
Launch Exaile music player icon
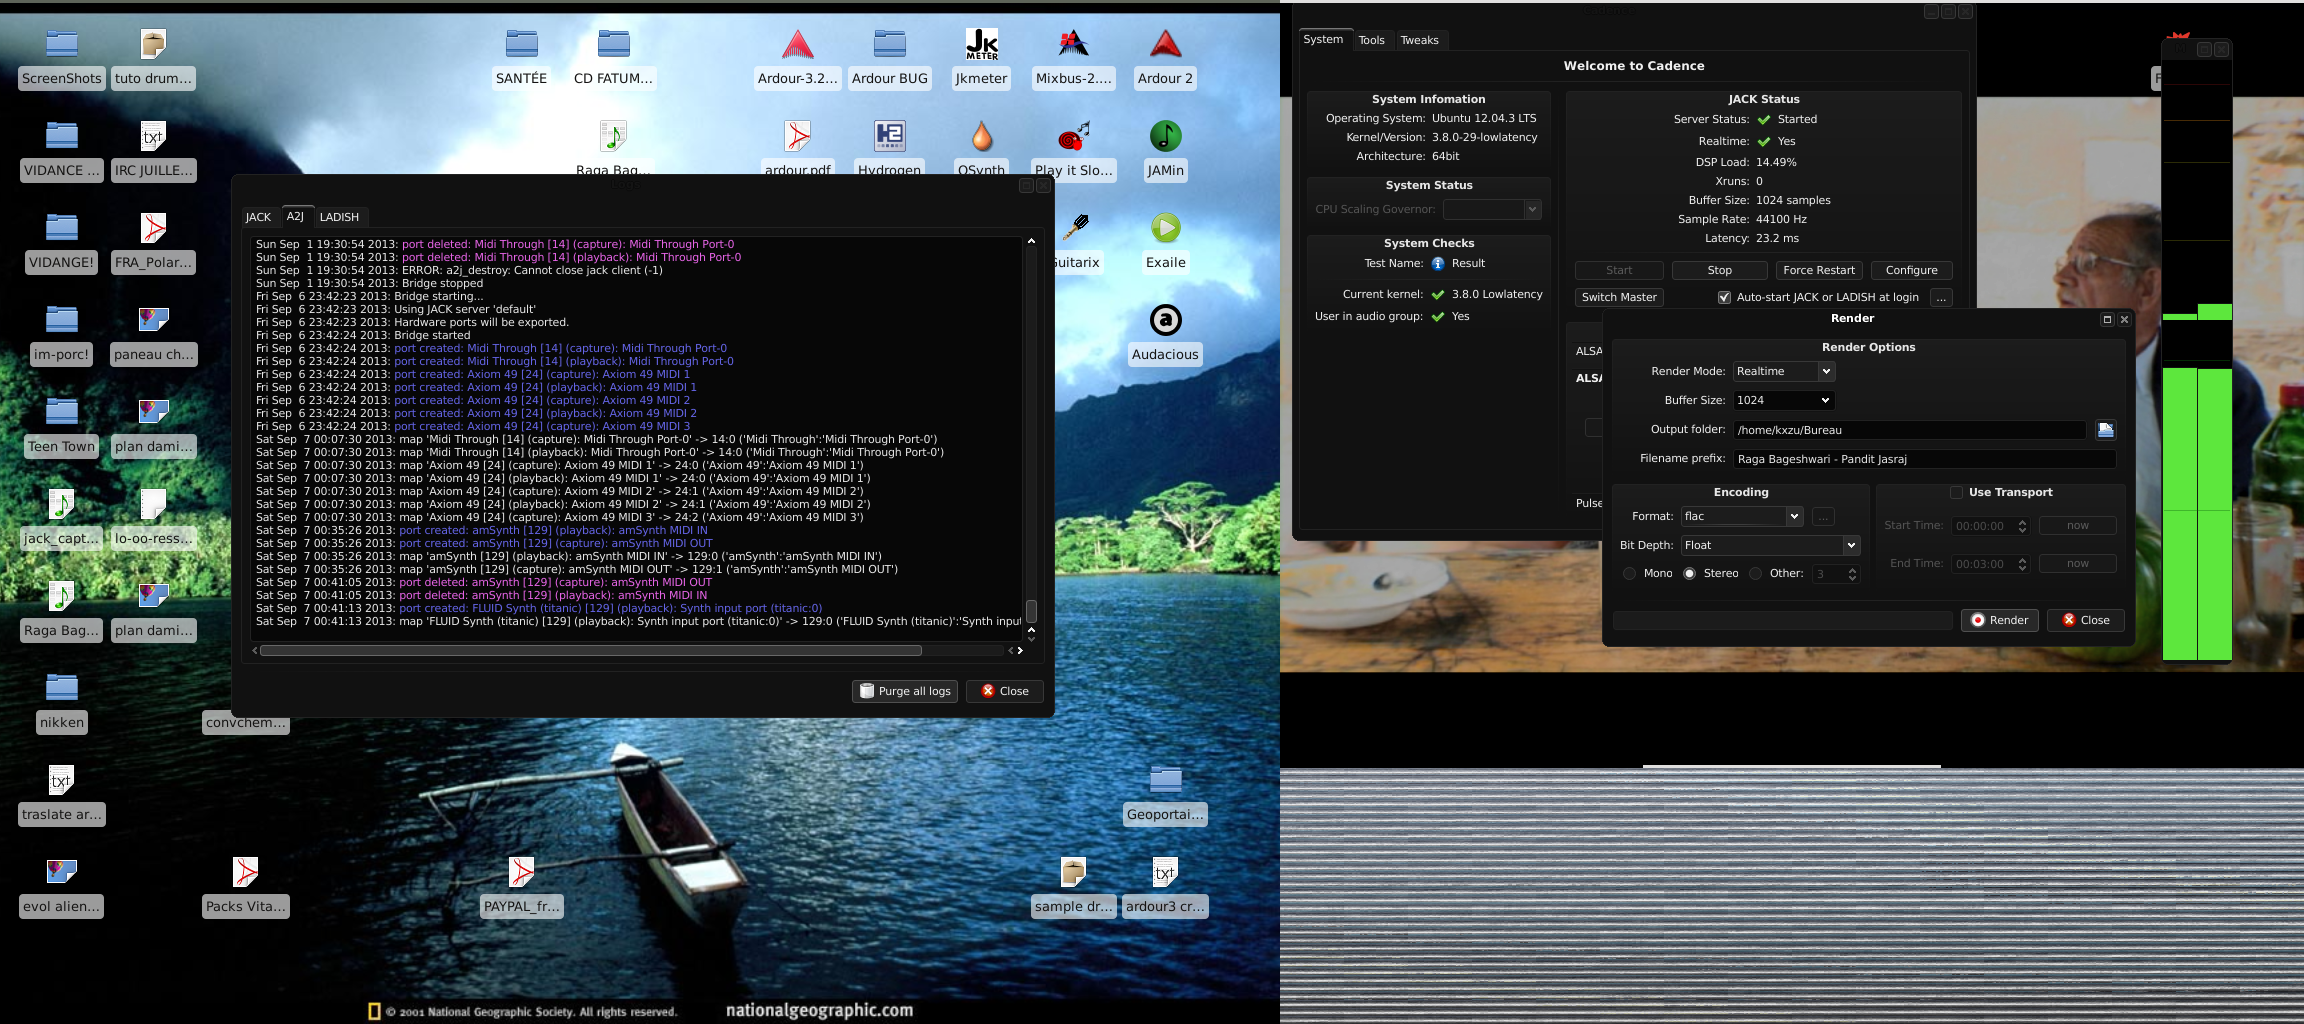pos(1165,229)
